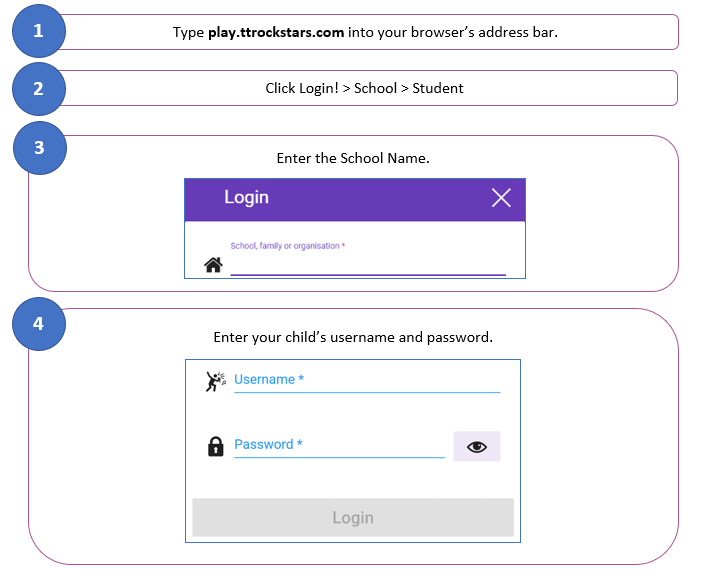Click the 'Click Login! > School > Student' instruction
Viewport: 702px width, 586px height.
coord(364,88)
